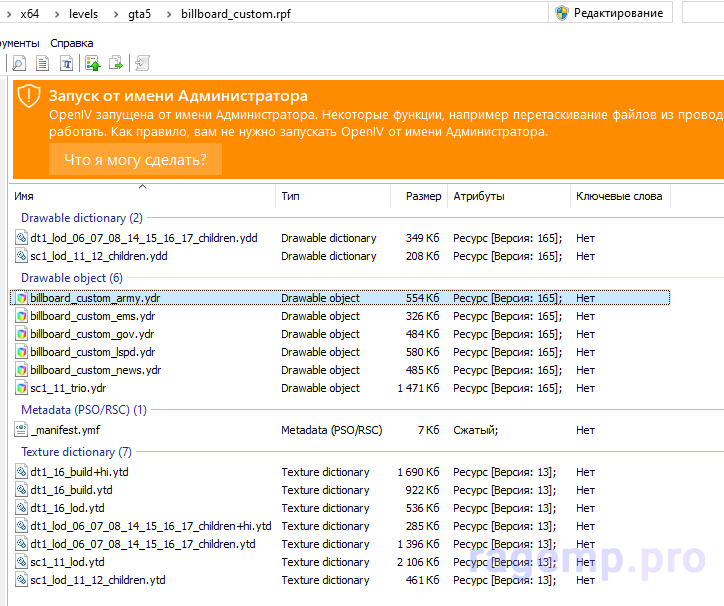This screenshot has width=724, height=606.
Task: Expand breadcrumb arrow before billboard_custom.rpf
Action: [168, 13]
